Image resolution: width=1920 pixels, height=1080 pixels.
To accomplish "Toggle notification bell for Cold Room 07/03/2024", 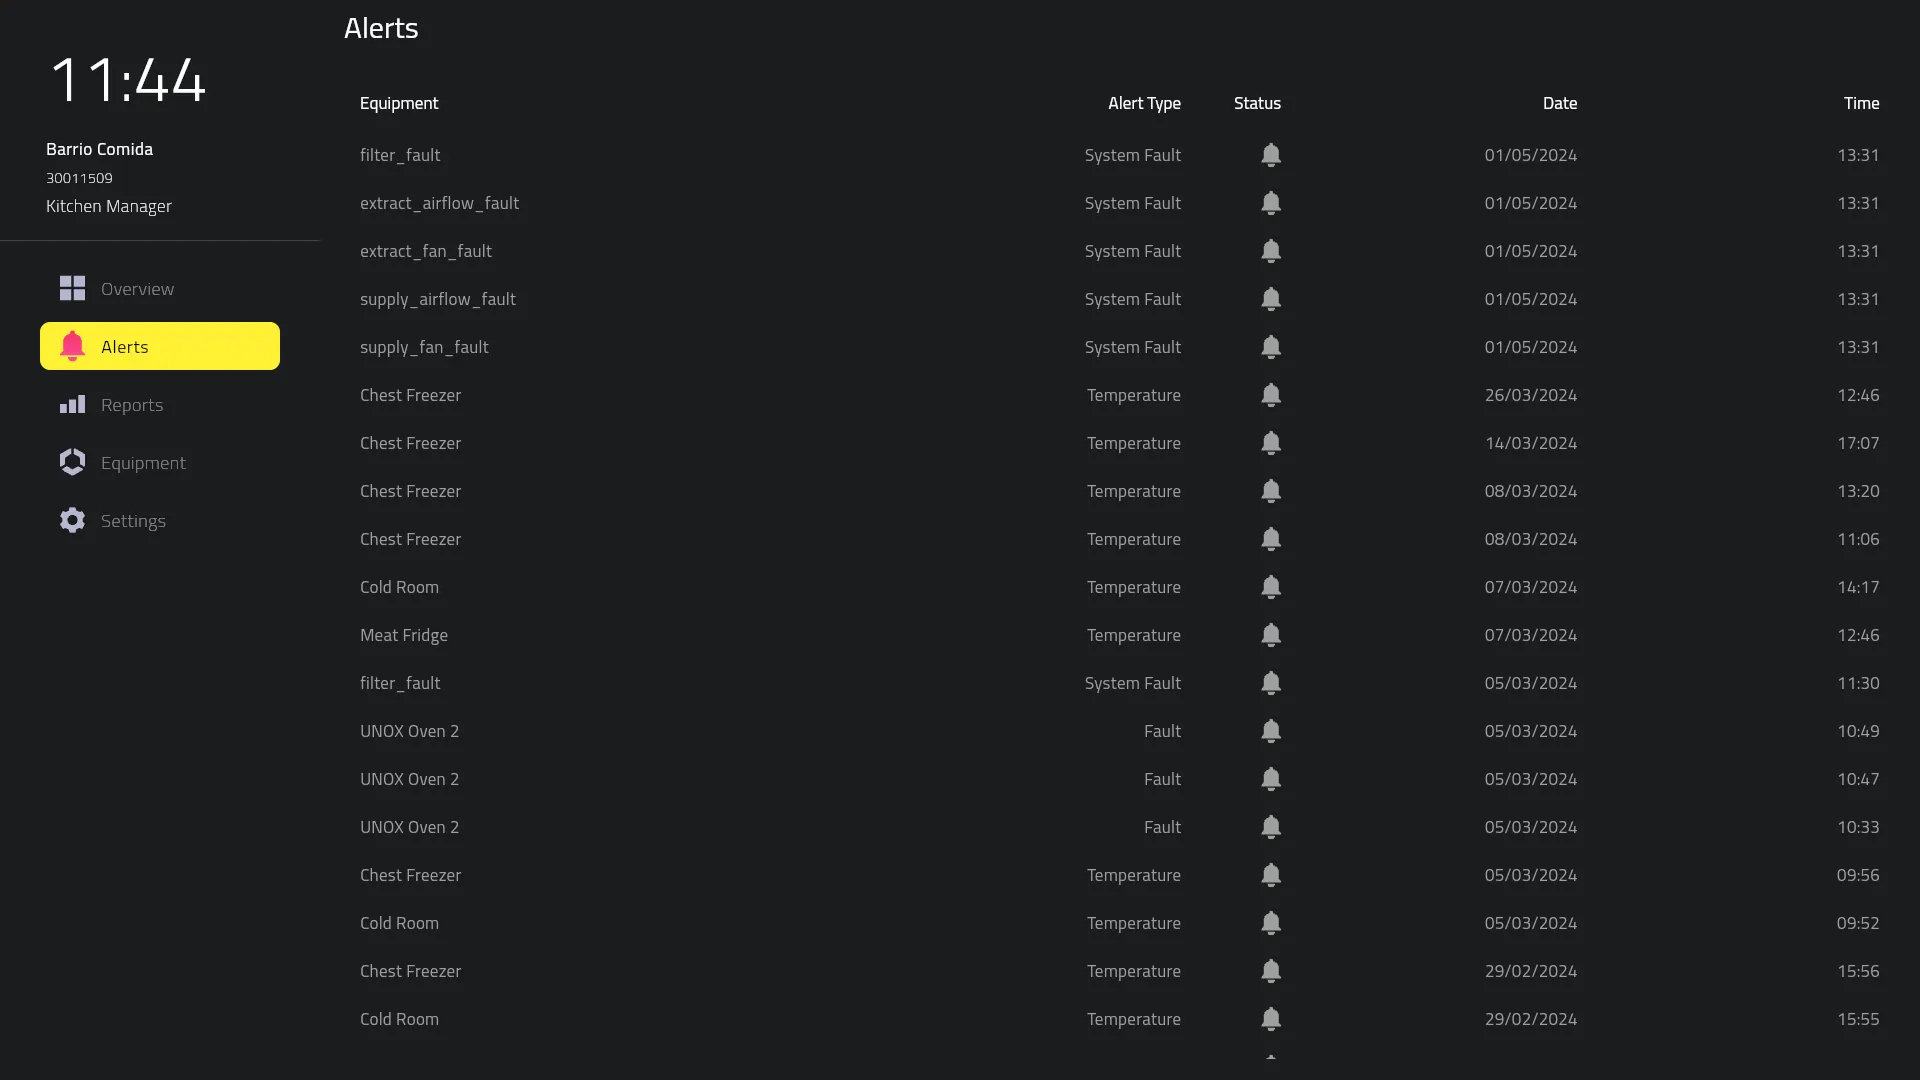I will 1269,587.
